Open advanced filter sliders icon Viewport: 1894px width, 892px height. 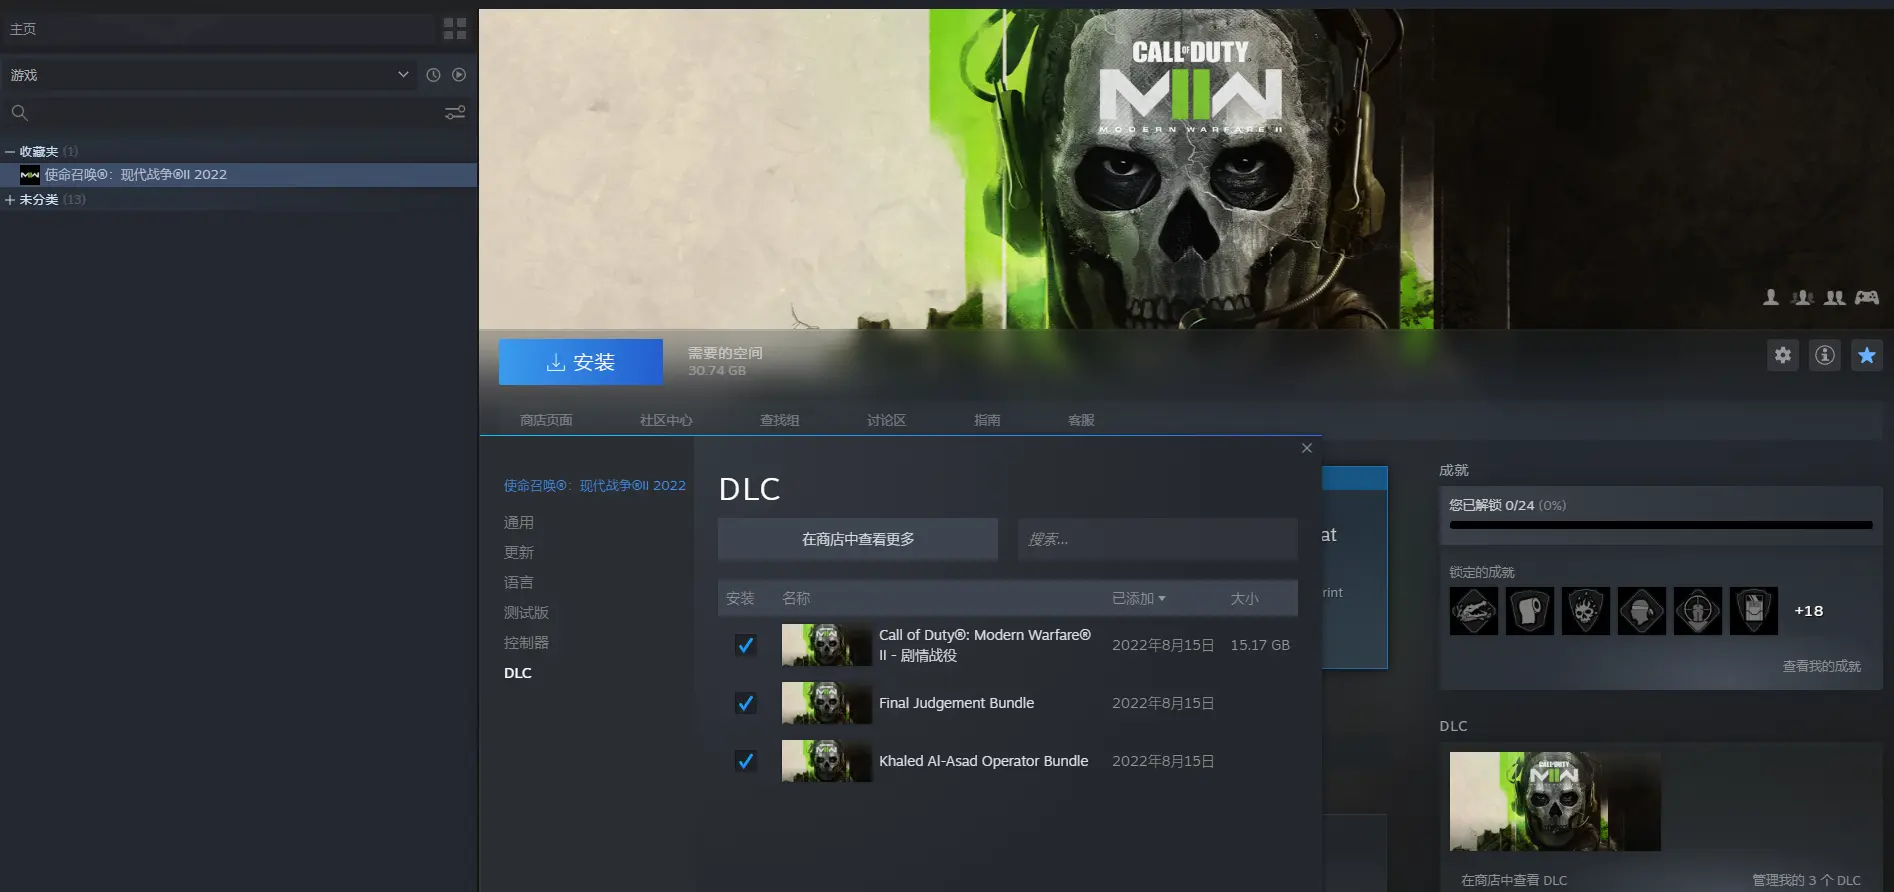click(455, 113)
